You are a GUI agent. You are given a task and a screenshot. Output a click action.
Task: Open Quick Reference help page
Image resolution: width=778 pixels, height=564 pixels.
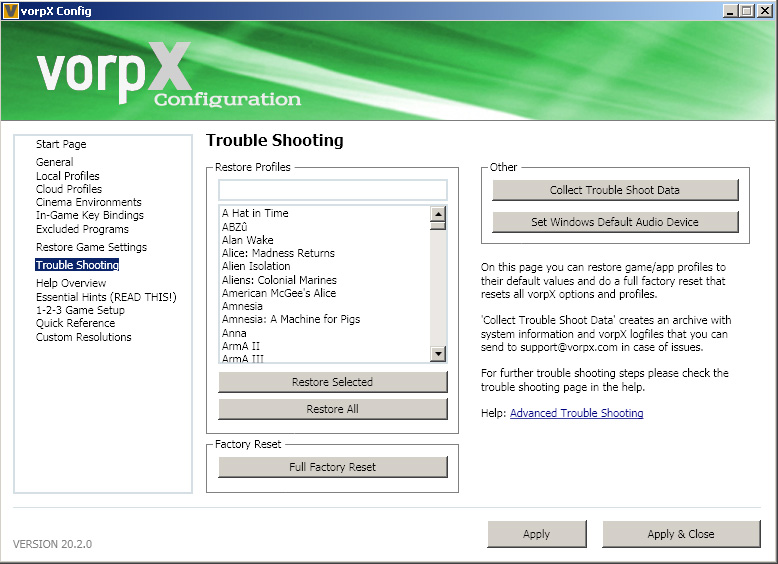[x=75, y=323]
